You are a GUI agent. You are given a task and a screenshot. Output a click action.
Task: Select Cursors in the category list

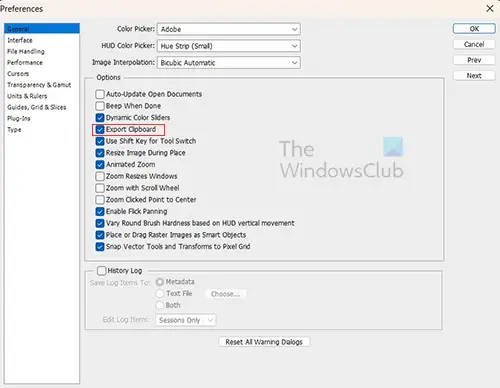point(42,74)
